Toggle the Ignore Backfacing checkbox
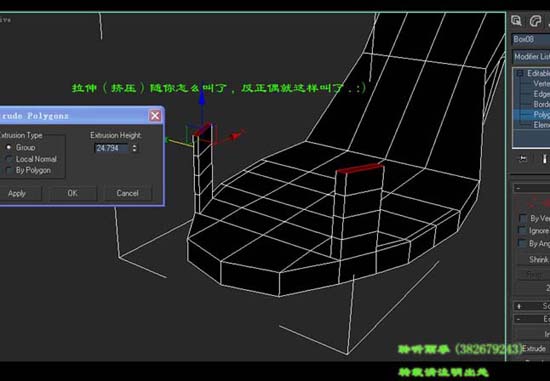550x381 pixels. click(x=523, y=231)
